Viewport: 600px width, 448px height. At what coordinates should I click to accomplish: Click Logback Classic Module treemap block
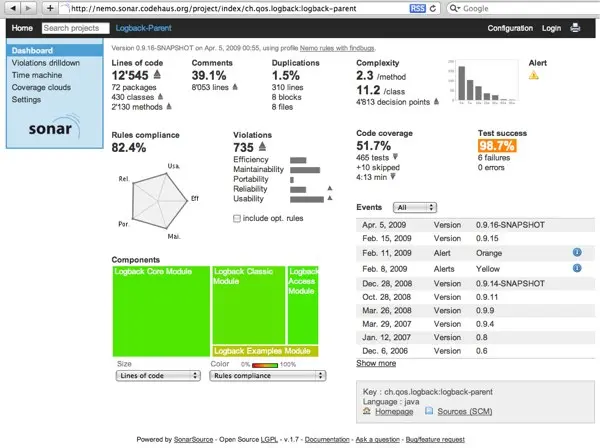[249, 305]
